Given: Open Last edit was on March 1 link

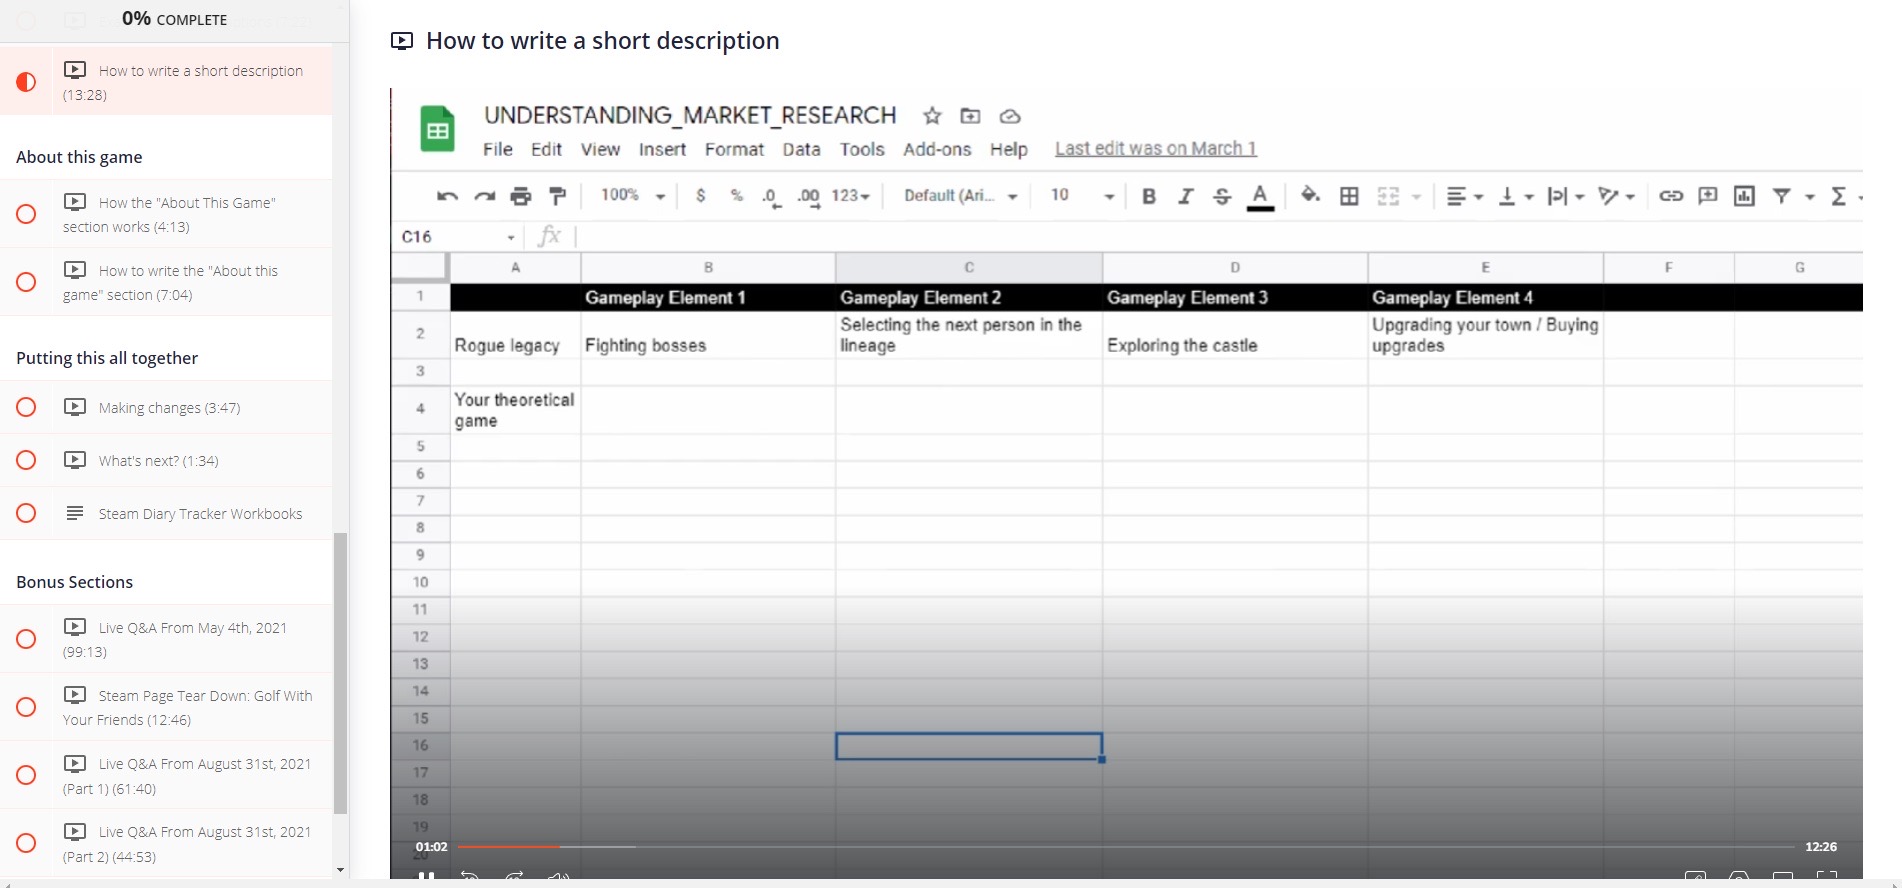Looking at the screenshot, I should (1155, 148).
